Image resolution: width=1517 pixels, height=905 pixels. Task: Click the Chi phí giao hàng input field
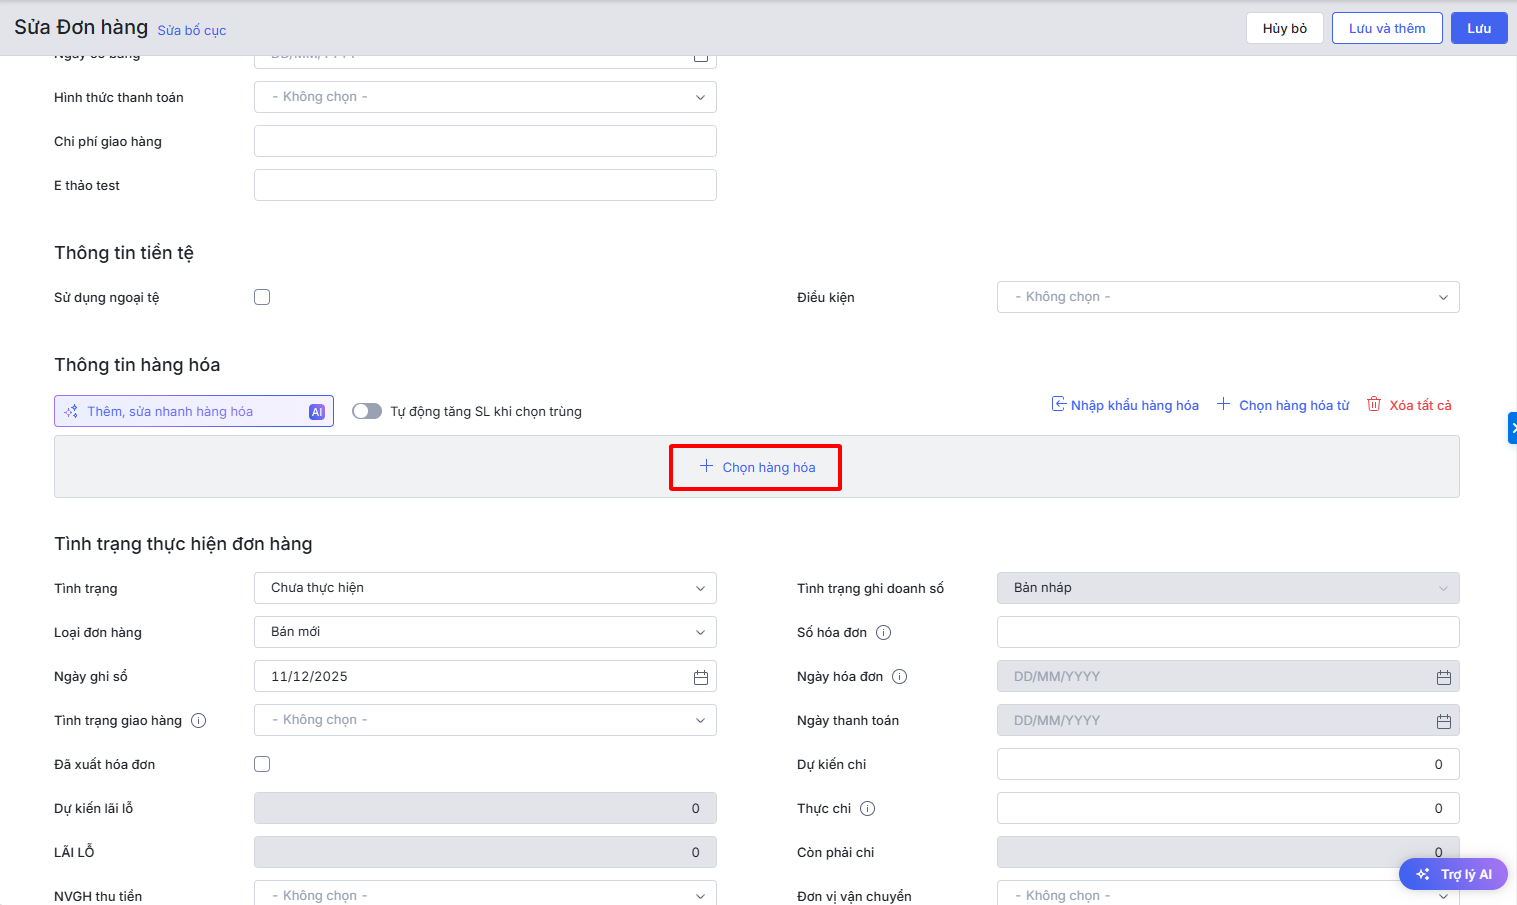(485, 141)
